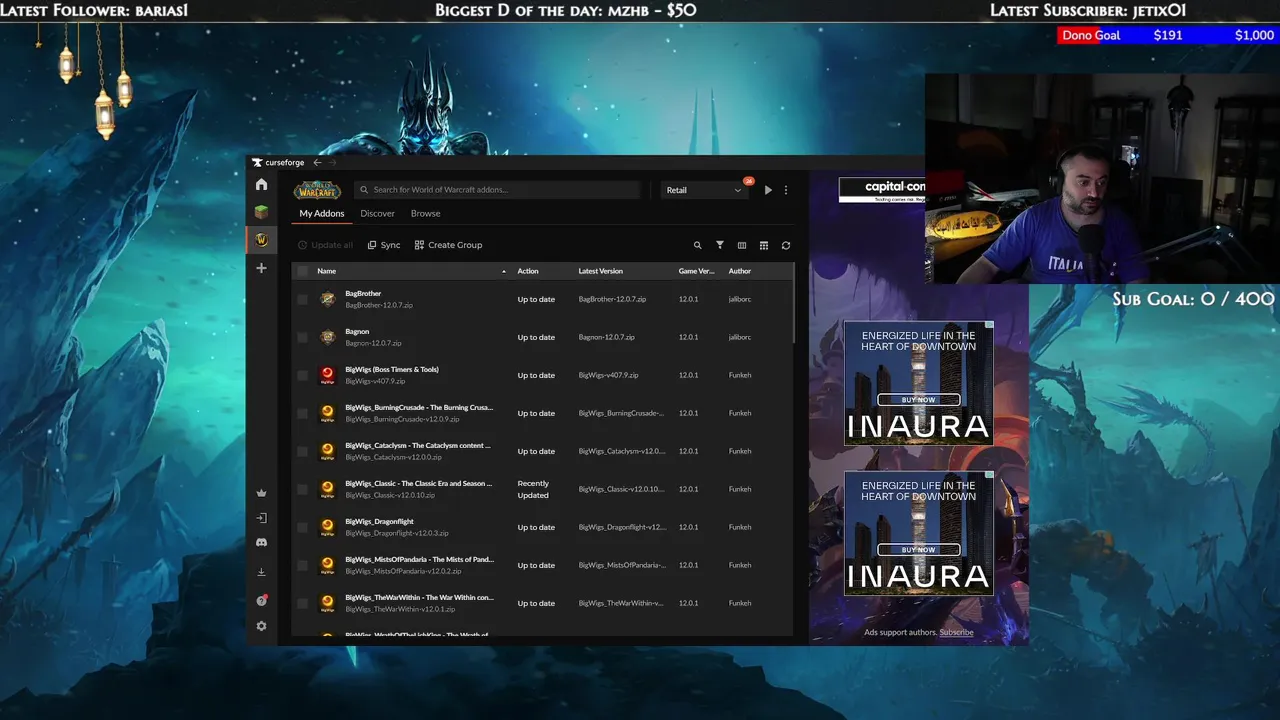Check the BagBrother row checkbox
Image resolution: width=1280 pixels, height=720 pixels.
point(303,299)
